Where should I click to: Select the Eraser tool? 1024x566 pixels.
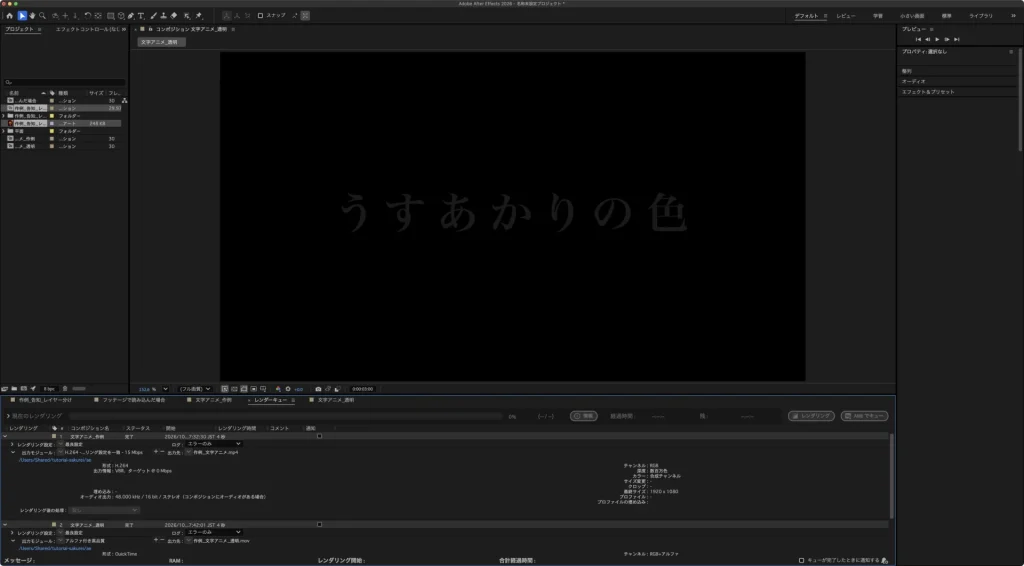point(174,16)
